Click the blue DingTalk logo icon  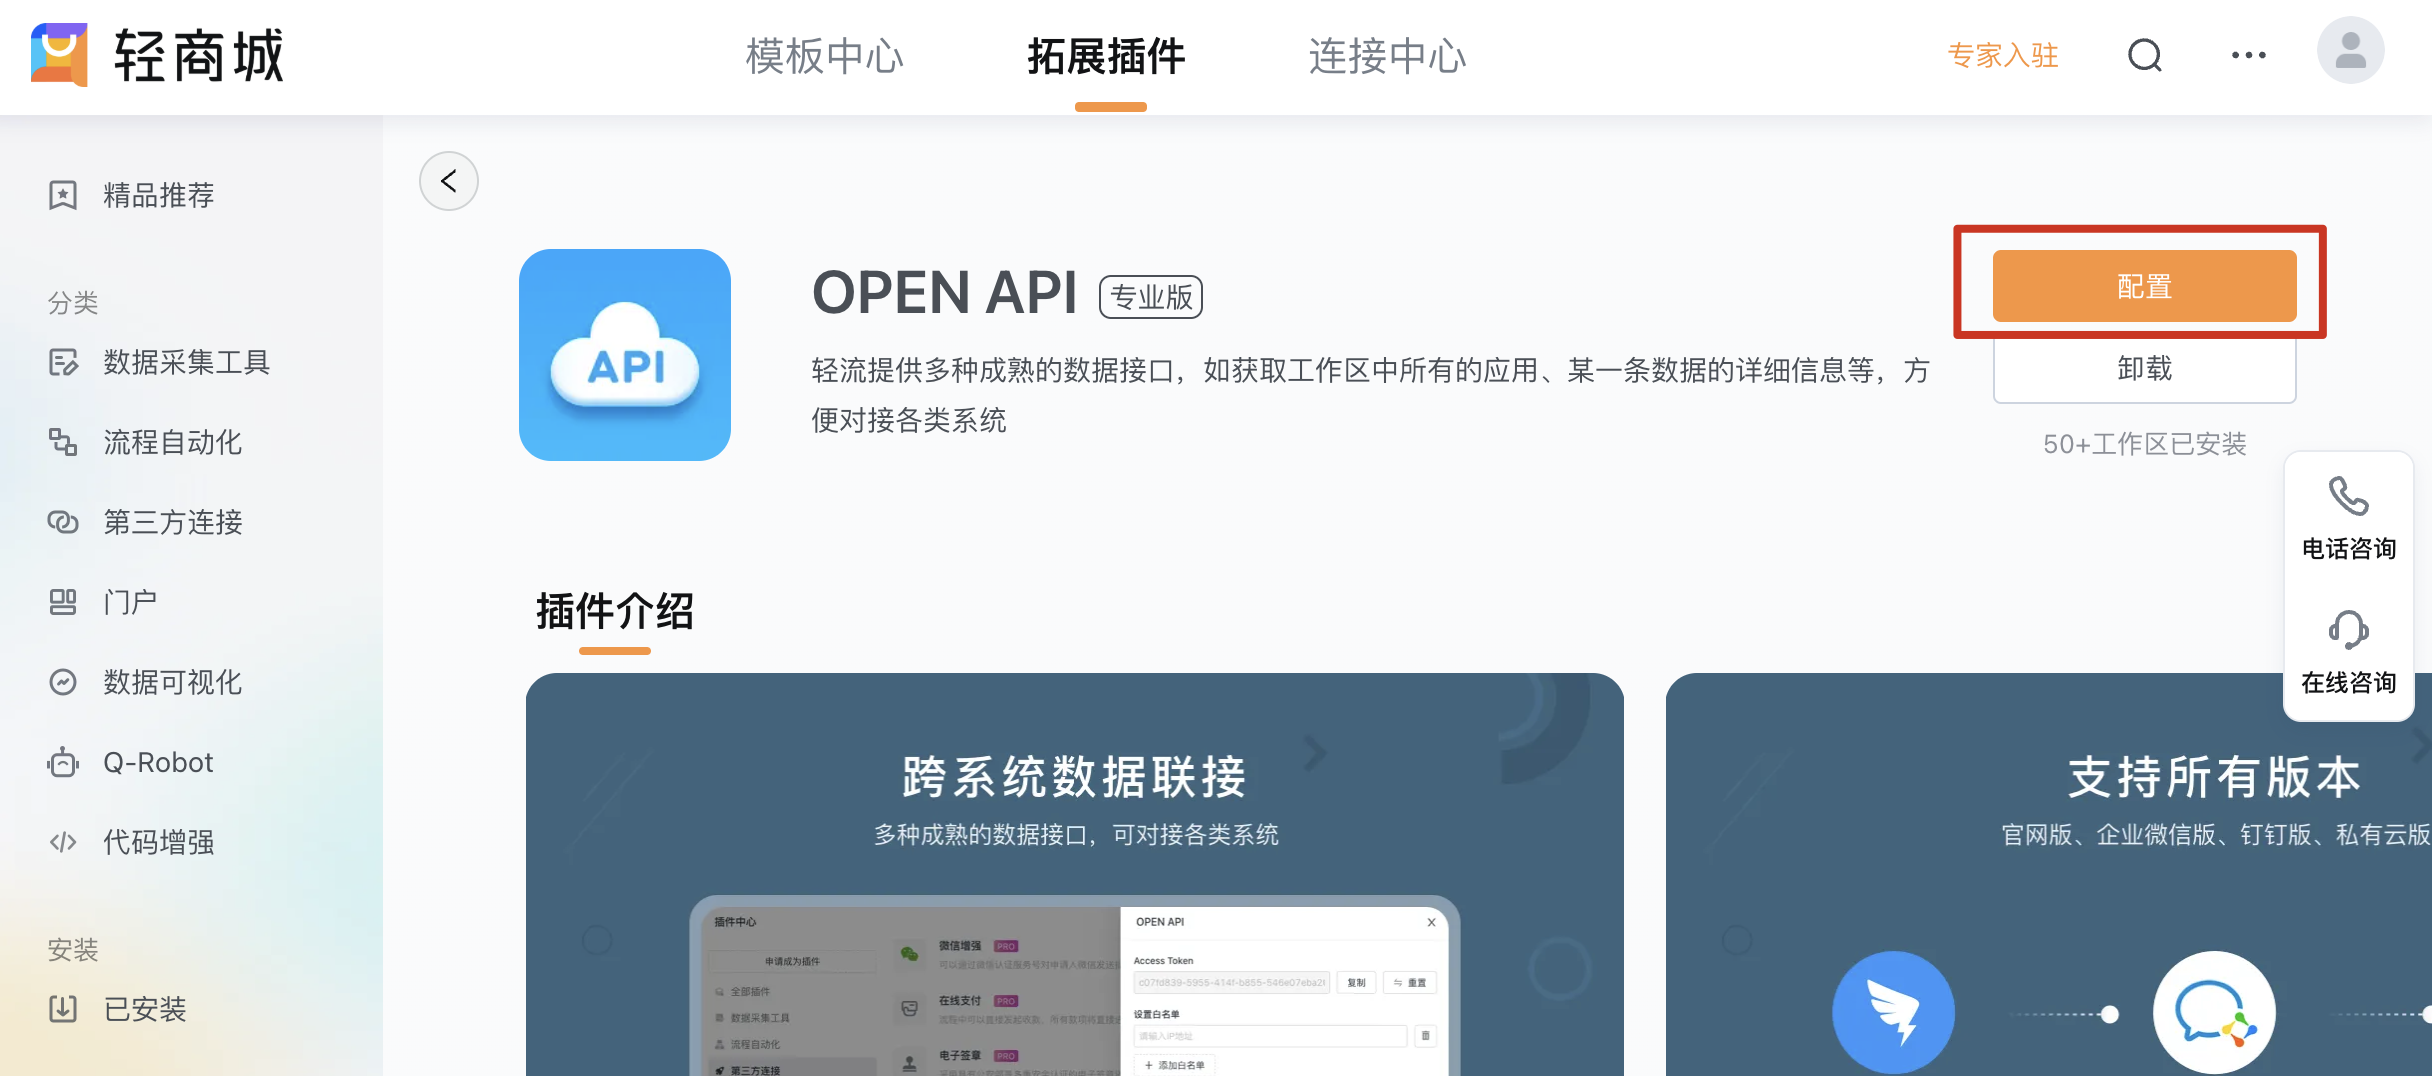point(1893,1012)
